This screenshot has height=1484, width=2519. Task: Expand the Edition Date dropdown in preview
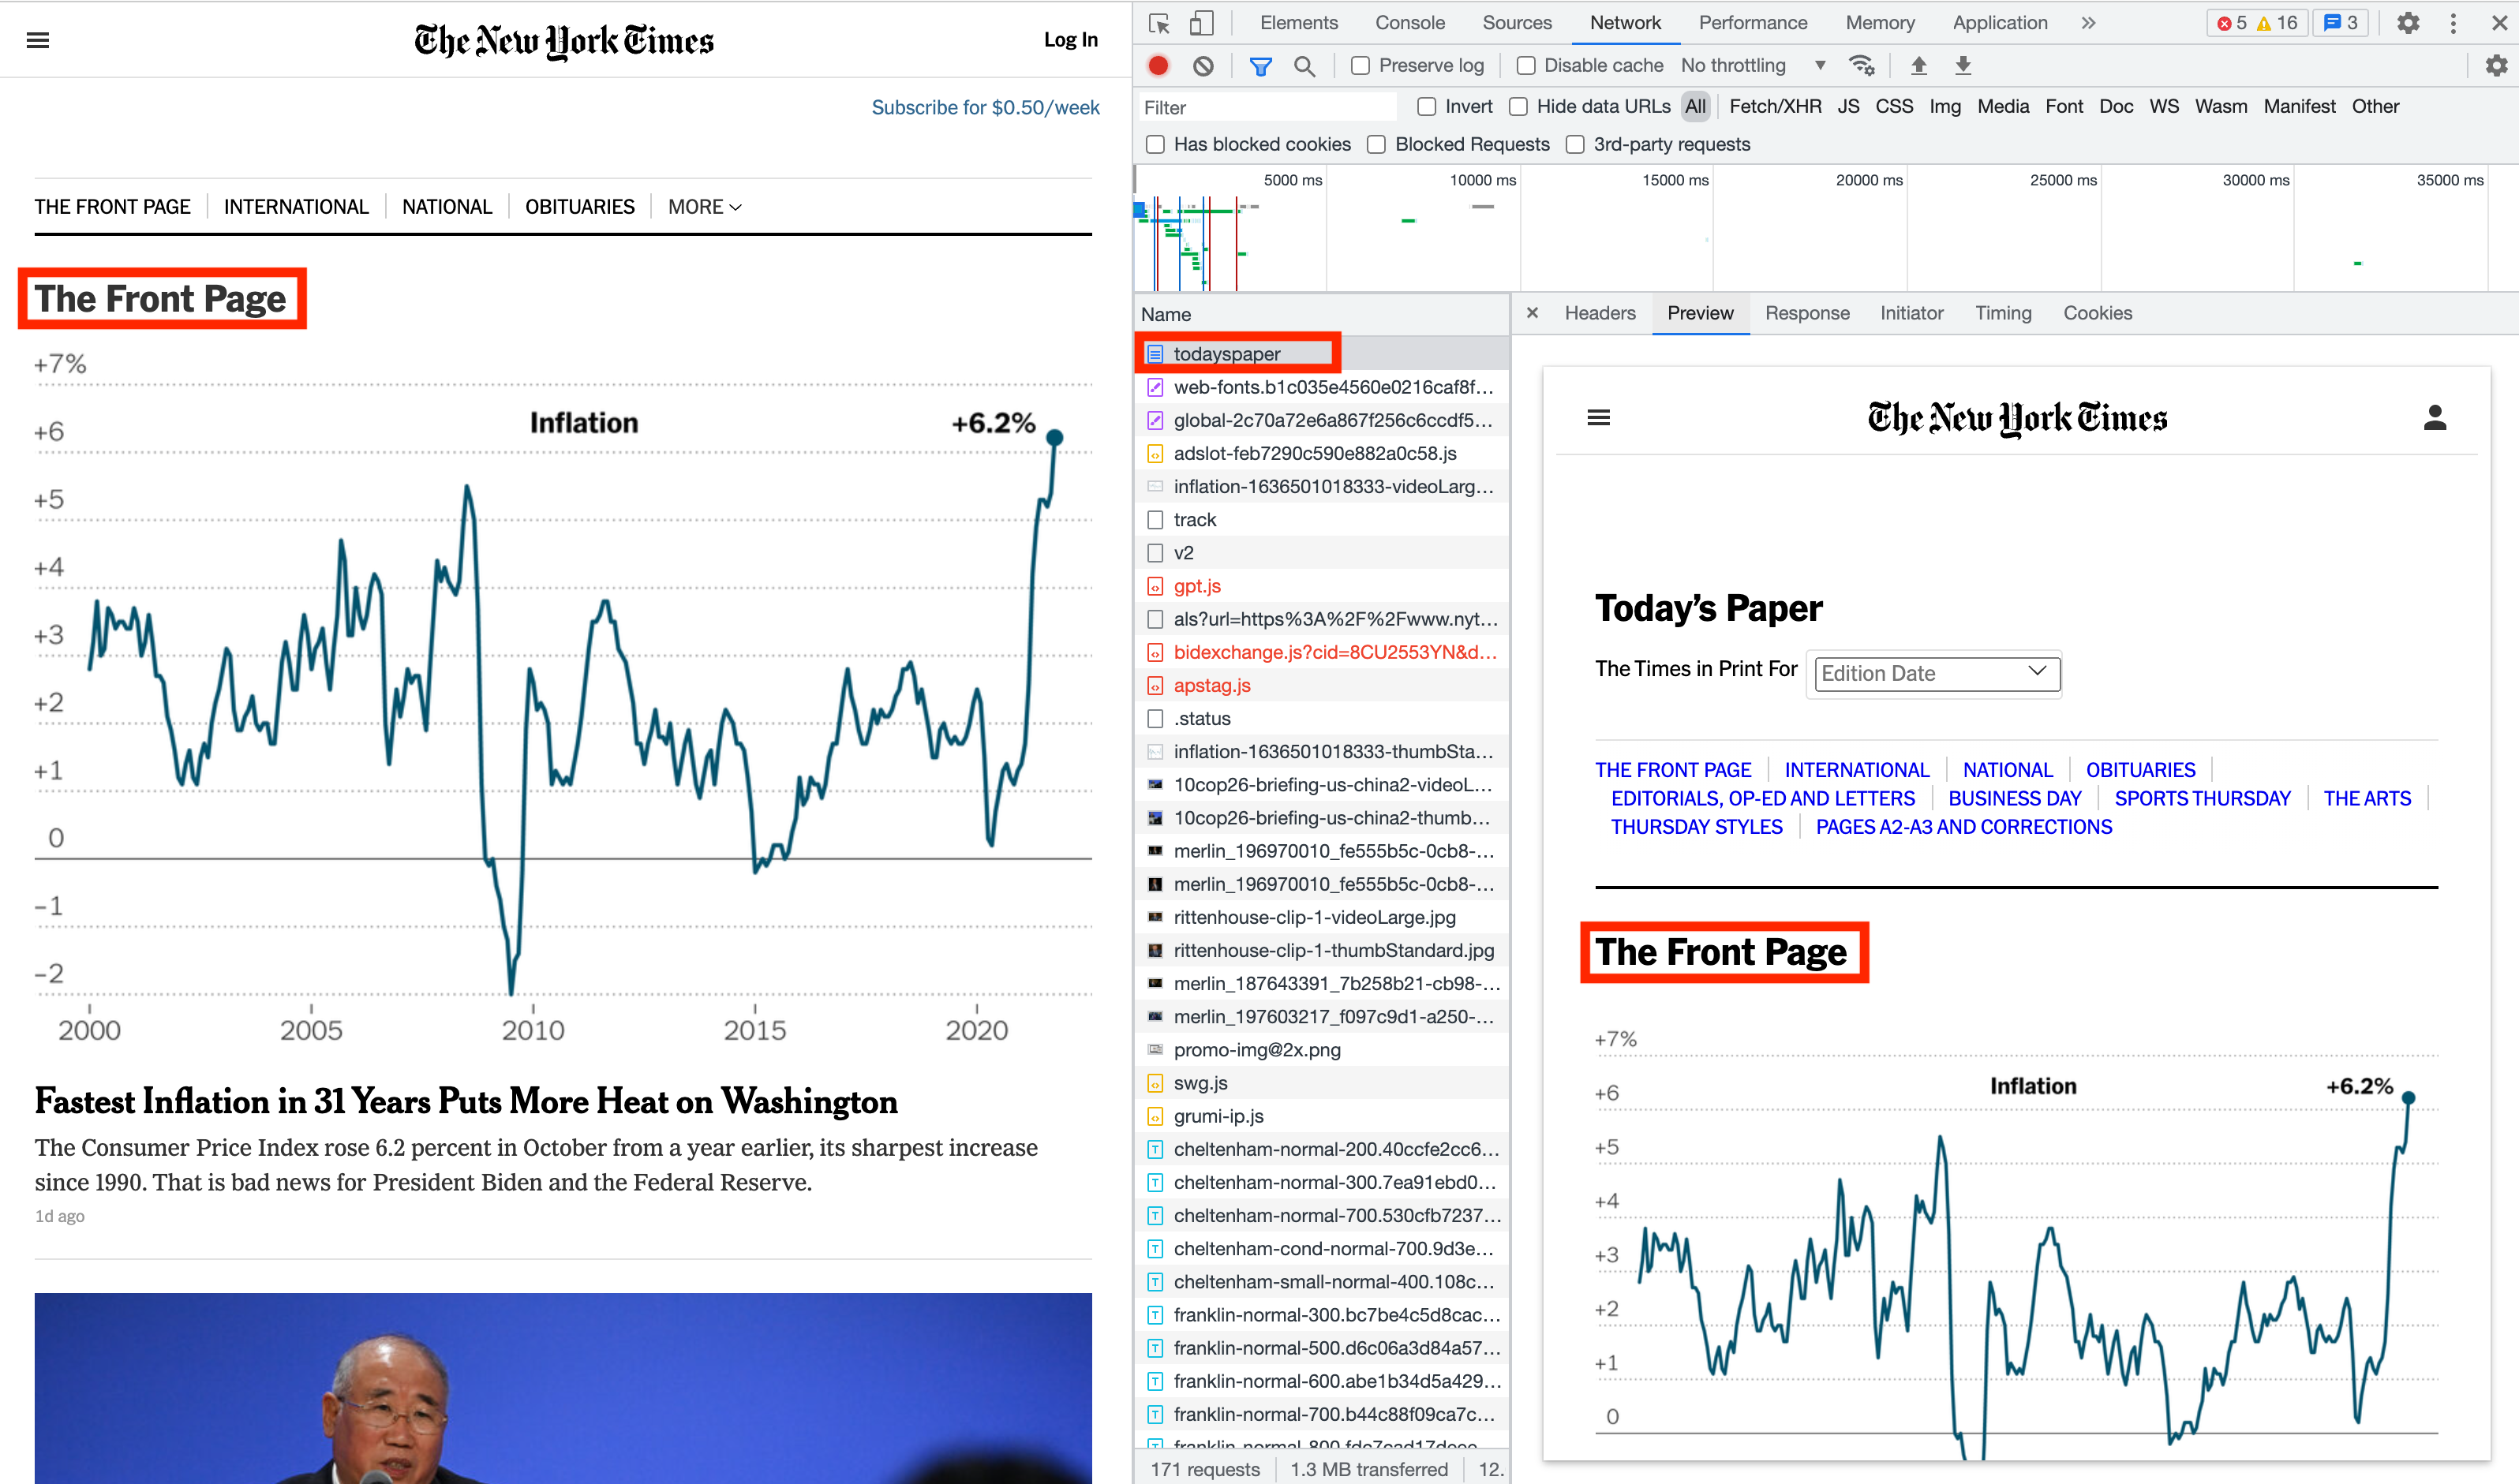[x=1936, y=673]
